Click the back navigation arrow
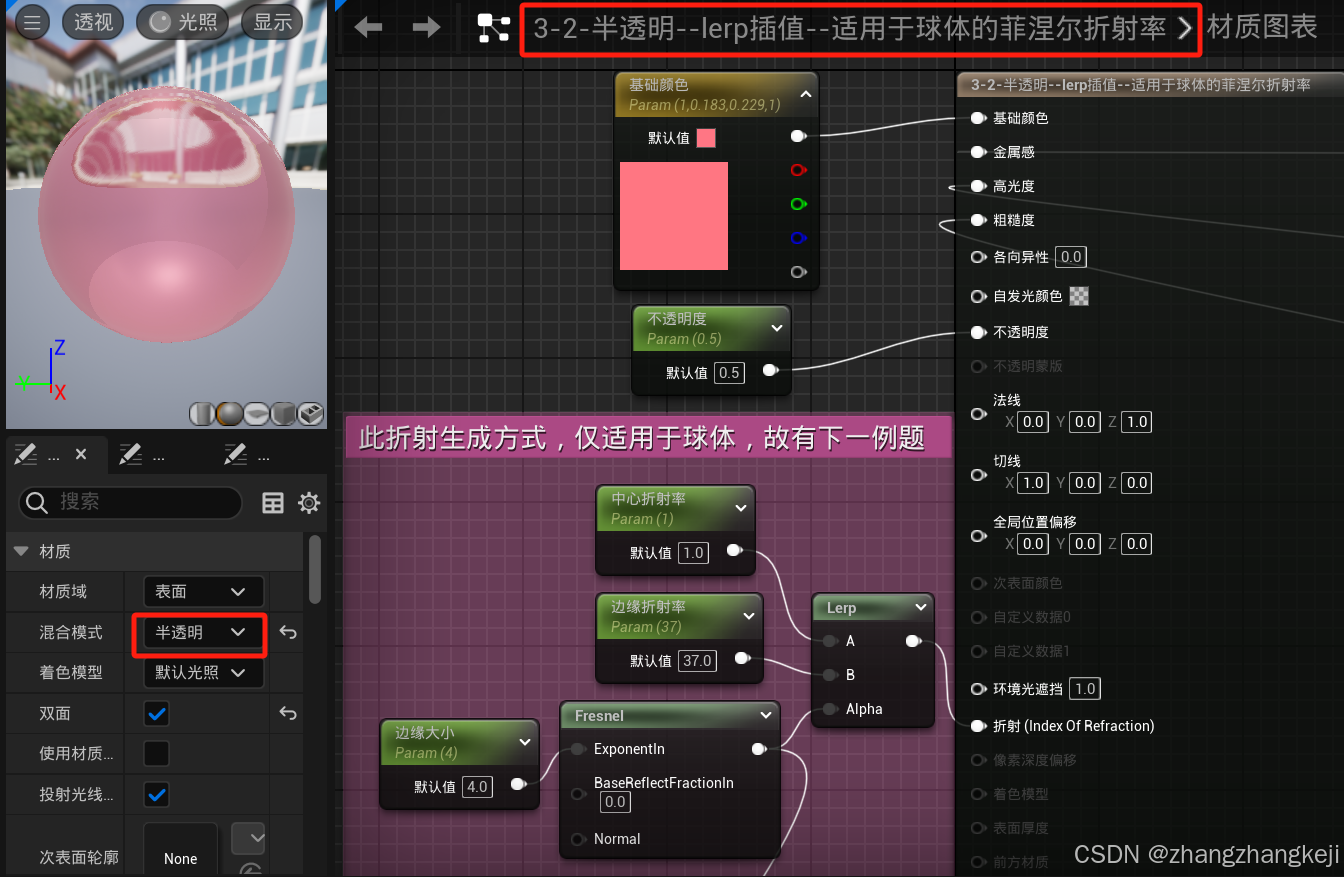The width and height of the screenshot is (1344, 877). point(367,27)
